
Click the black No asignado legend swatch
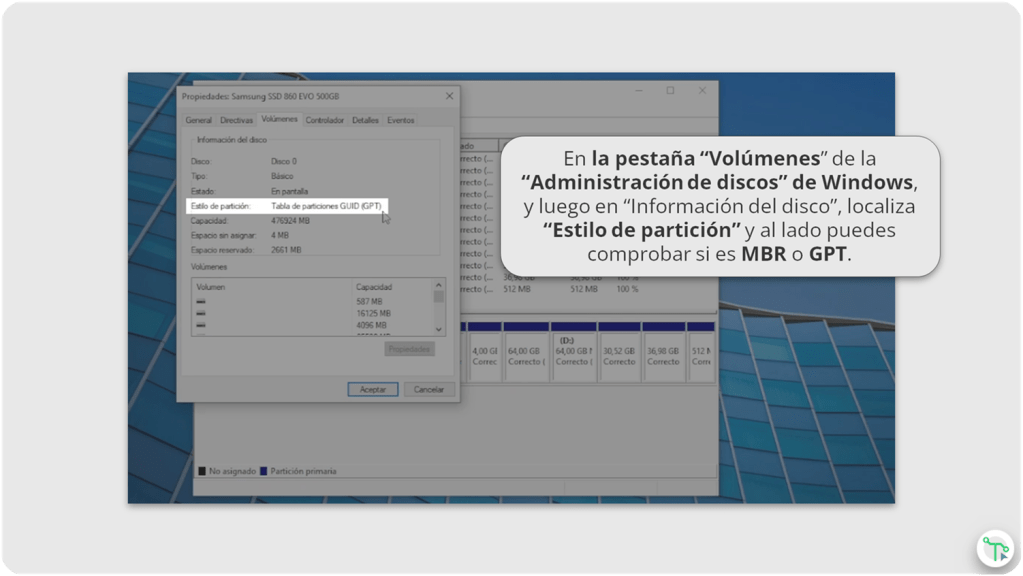click(x=202, y=470)
